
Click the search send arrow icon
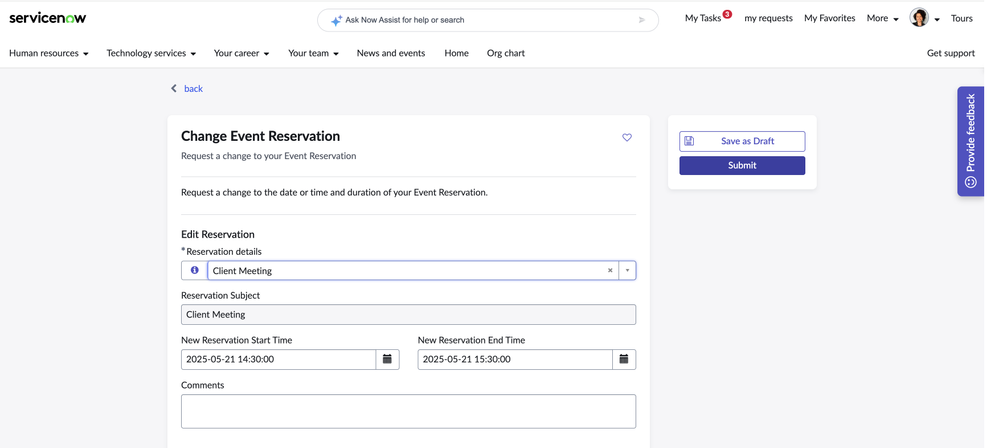coord(642,20)
